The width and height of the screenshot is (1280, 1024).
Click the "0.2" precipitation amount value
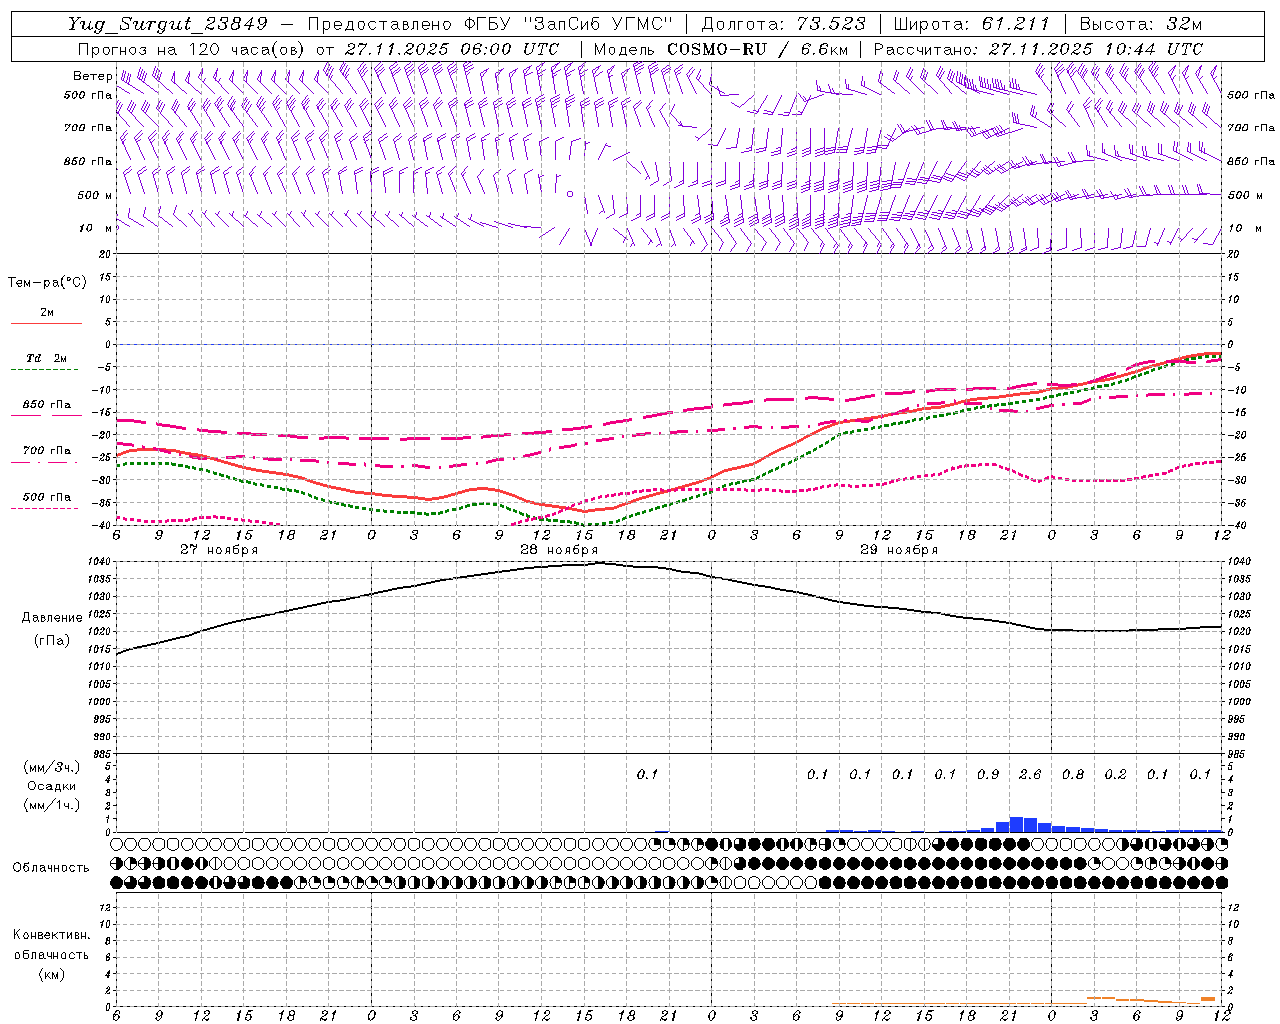pos(1115,774)
